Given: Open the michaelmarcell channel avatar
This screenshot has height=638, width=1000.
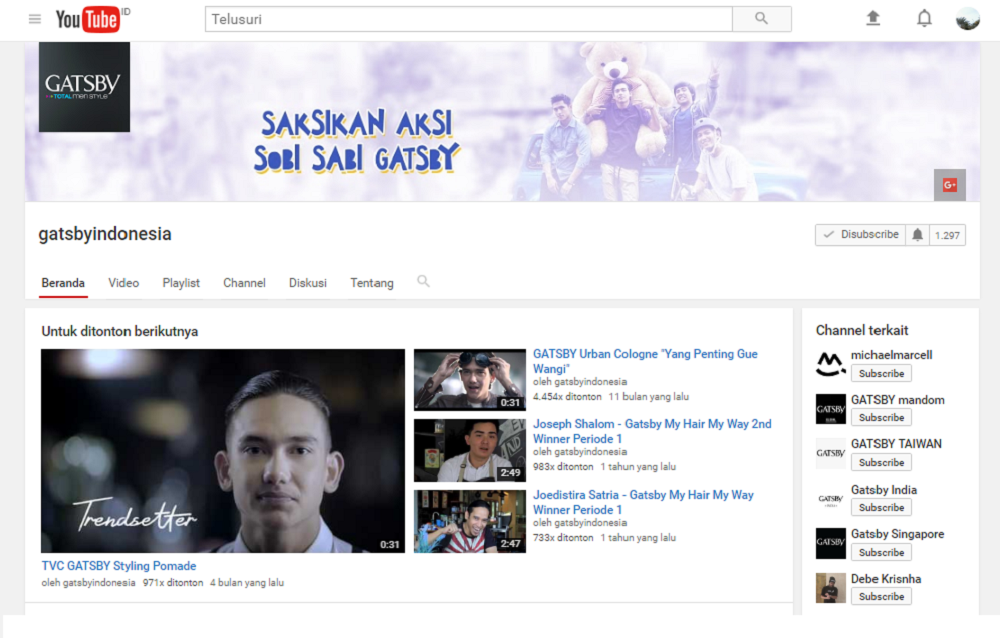Looking at the screenshot, I should pos(830,364).
